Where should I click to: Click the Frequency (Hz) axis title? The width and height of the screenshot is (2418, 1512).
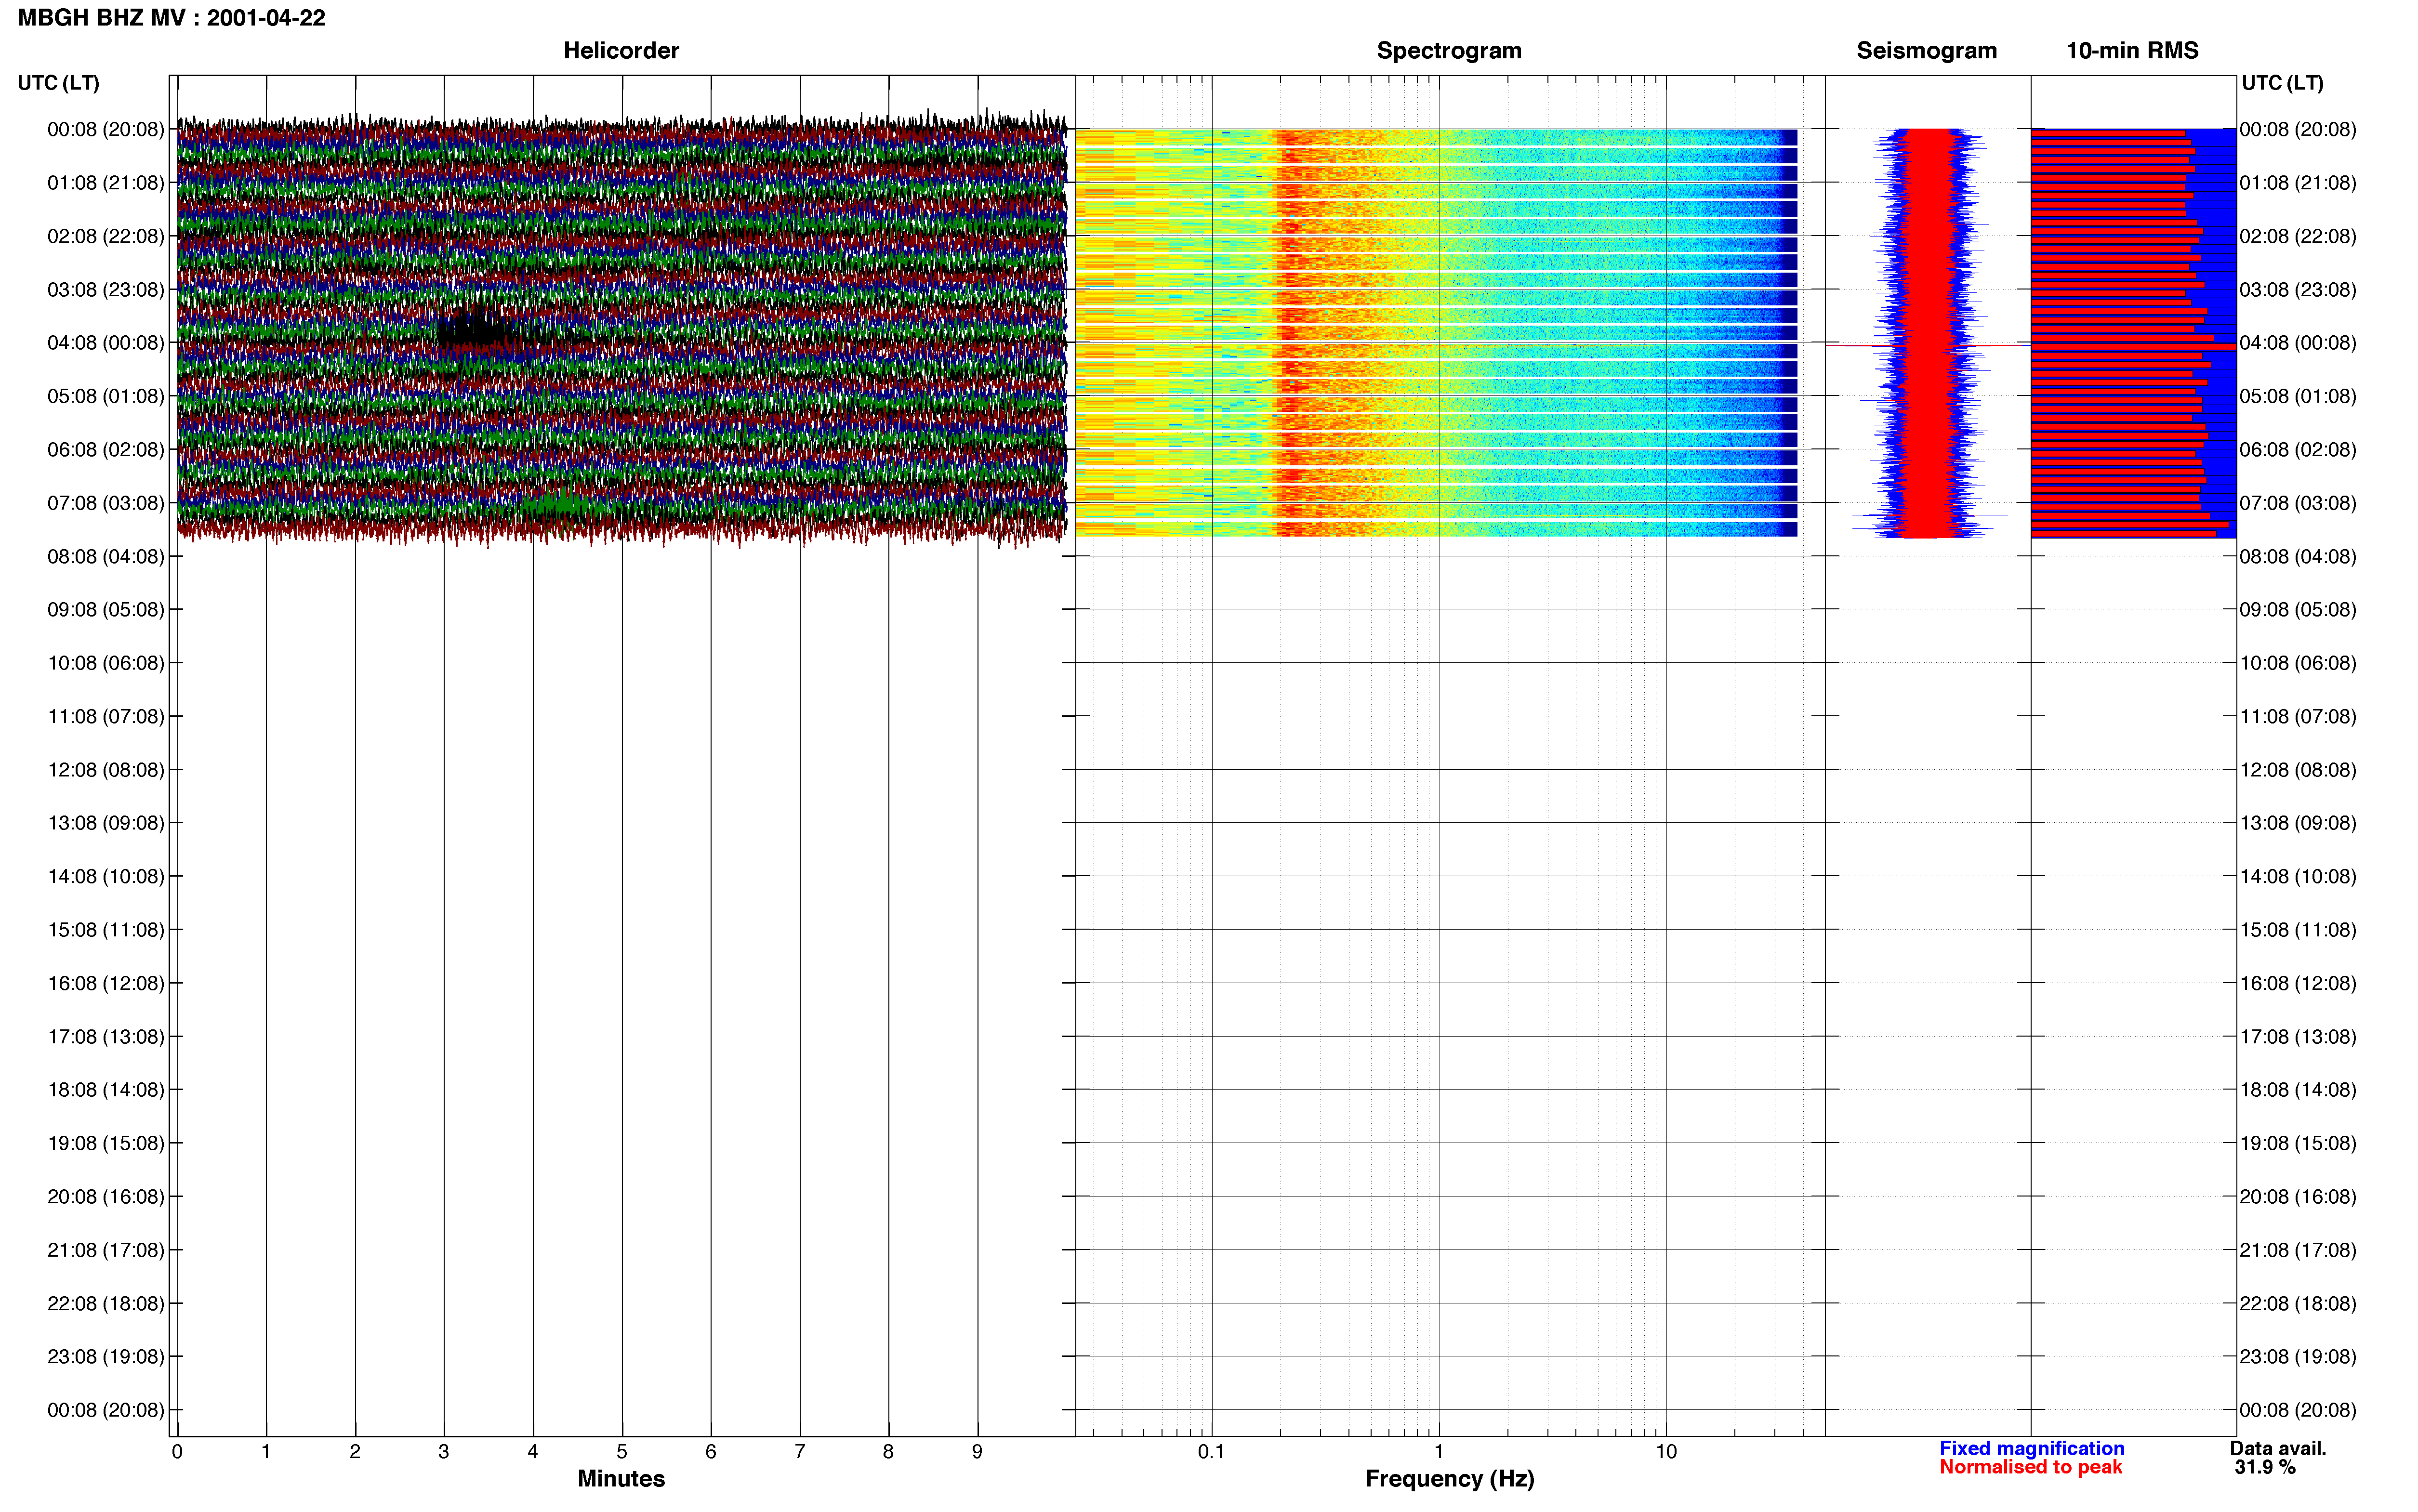point(1449,1479)
